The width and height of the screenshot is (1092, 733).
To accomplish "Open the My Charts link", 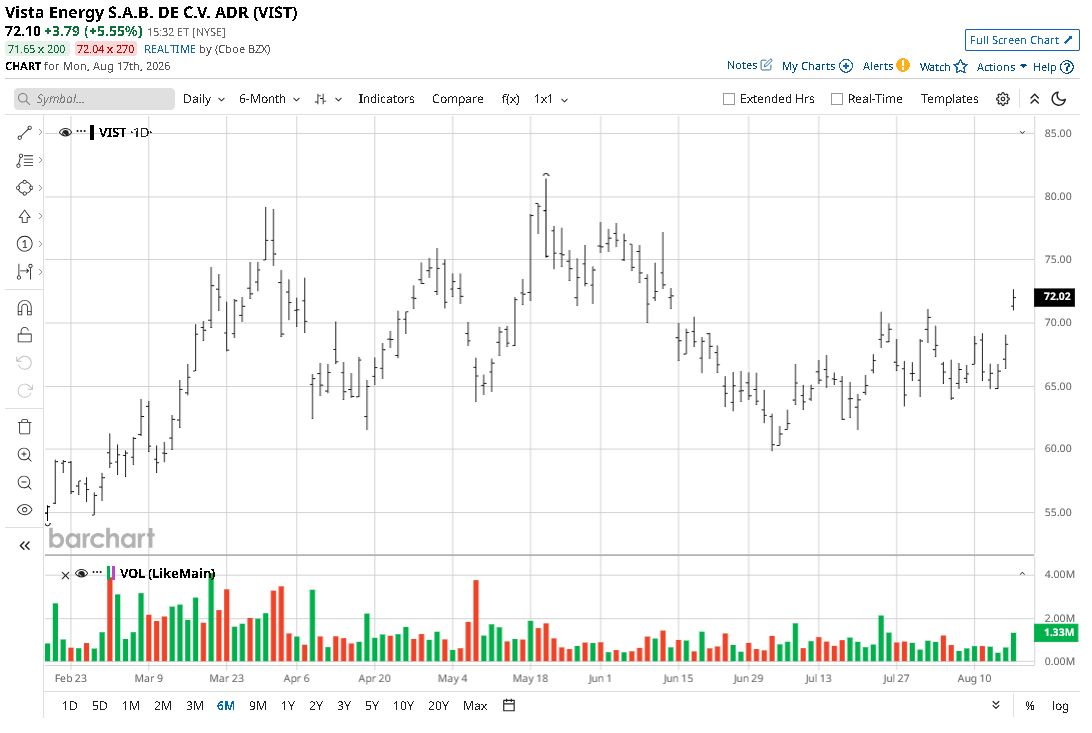I will 808,66.
